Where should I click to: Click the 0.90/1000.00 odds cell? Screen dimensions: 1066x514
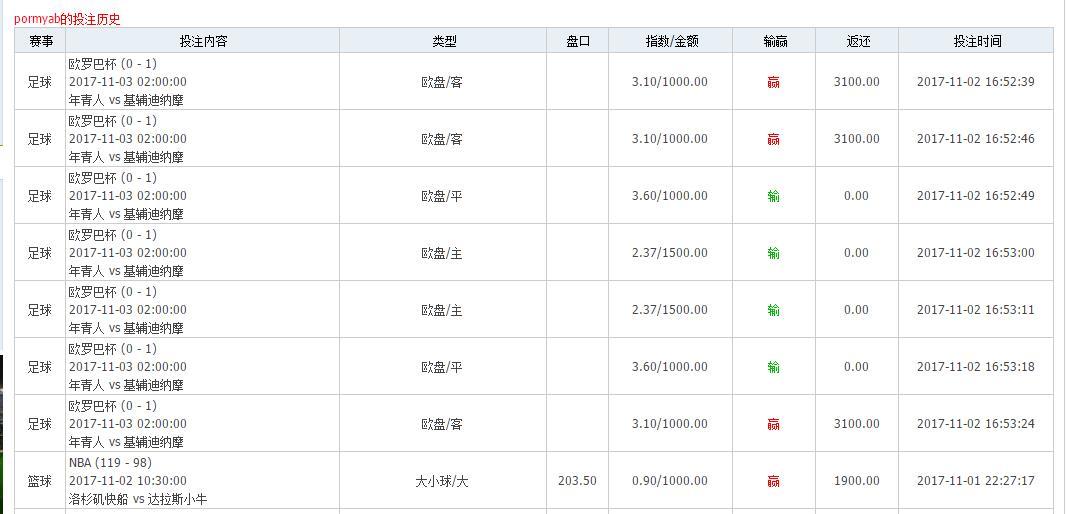click(x=670, y=481)
